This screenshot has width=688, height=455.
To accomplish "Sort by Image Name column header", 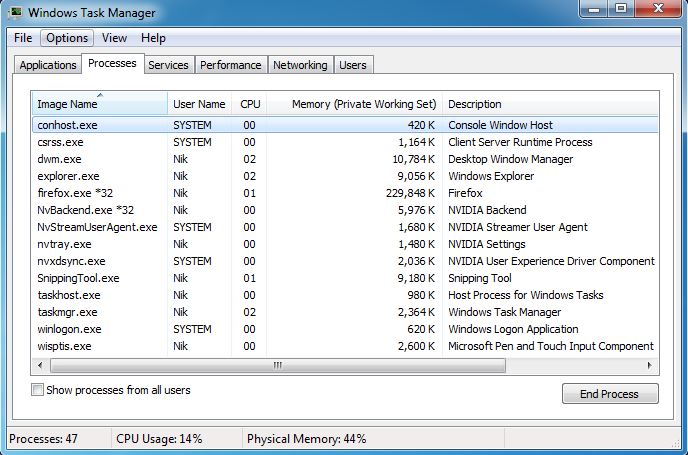I will 68,104.
